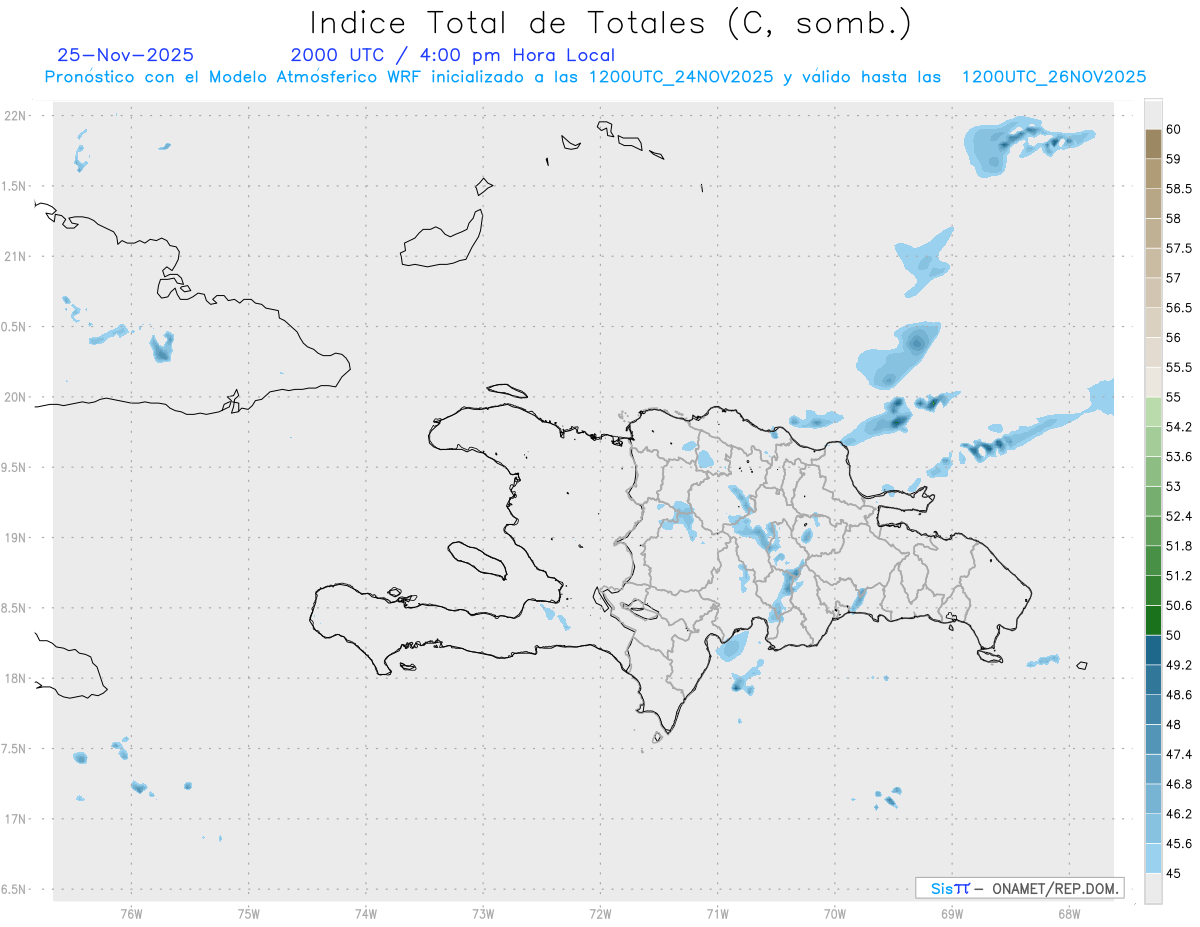This screenshot has height=927, width=1200.
Task: Click the legend value '51.8'
Action: [x=1178, y=546]
